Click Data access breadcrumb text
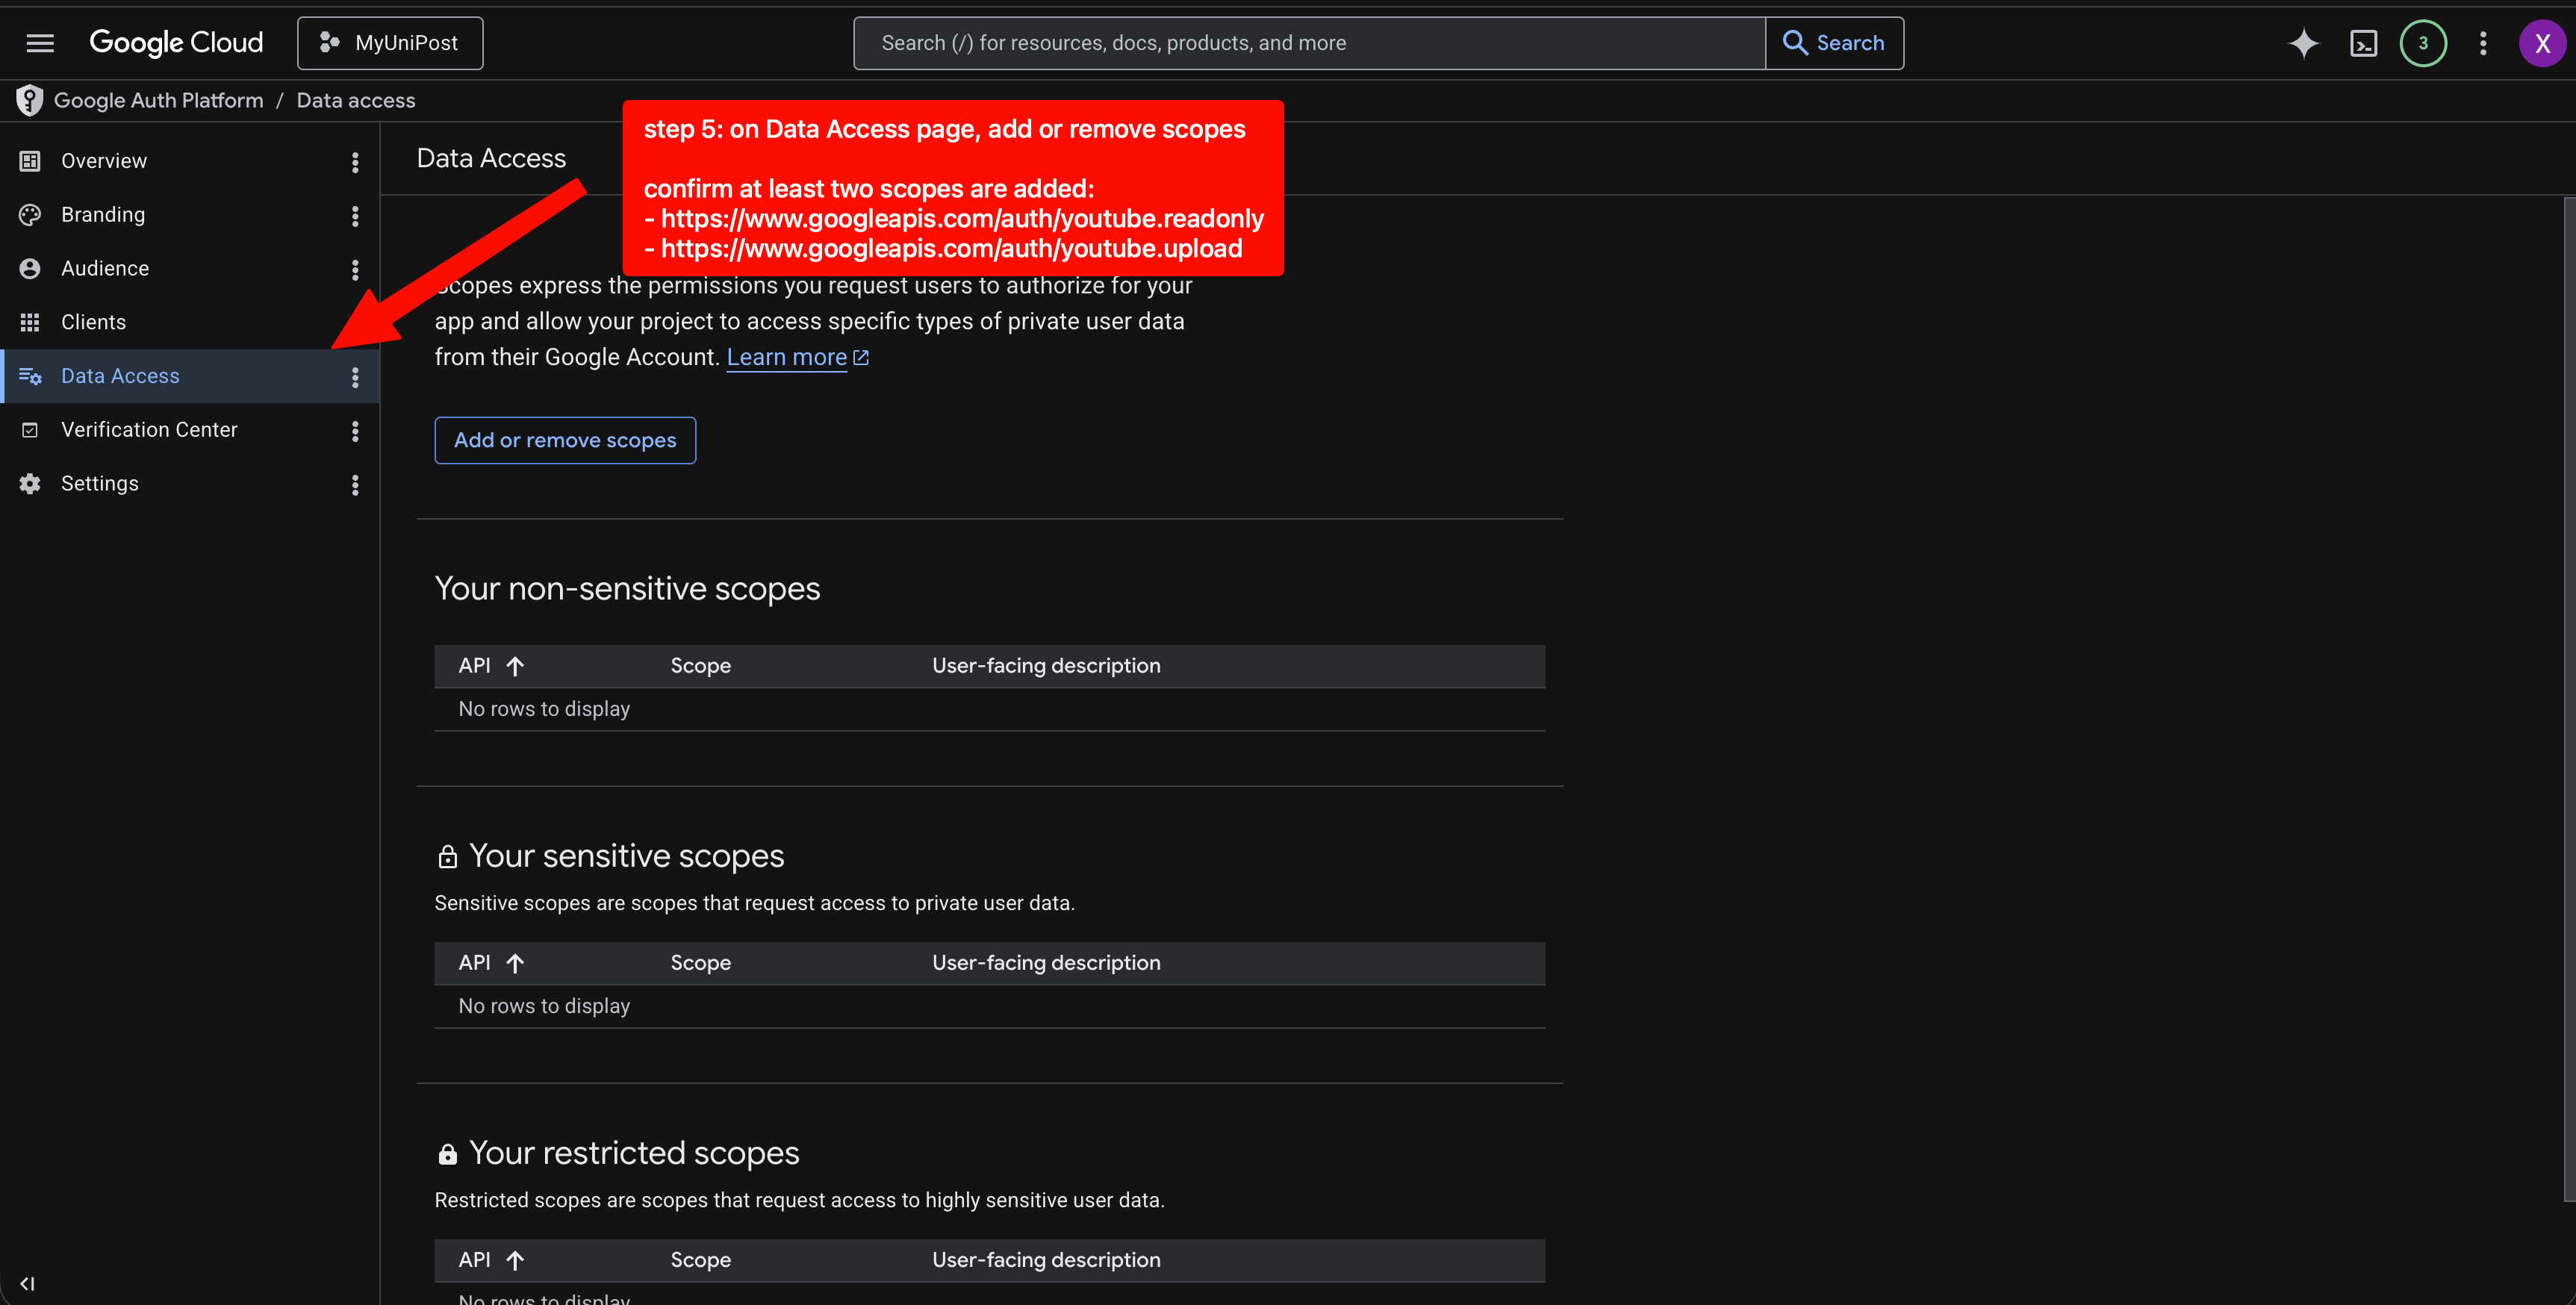The width and height of the screenshot is (2576, 1305). click(356, 100)
